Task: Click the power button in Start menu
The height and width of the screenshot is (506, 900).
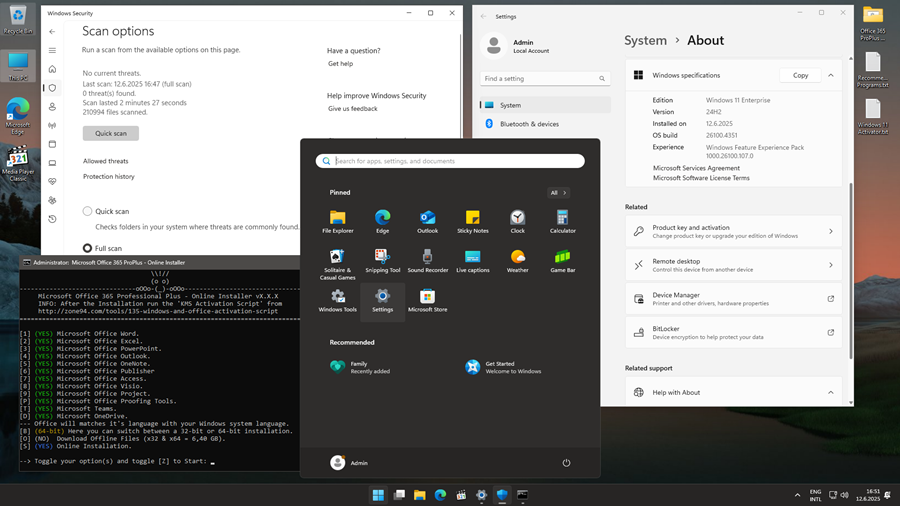Action: 566,463
